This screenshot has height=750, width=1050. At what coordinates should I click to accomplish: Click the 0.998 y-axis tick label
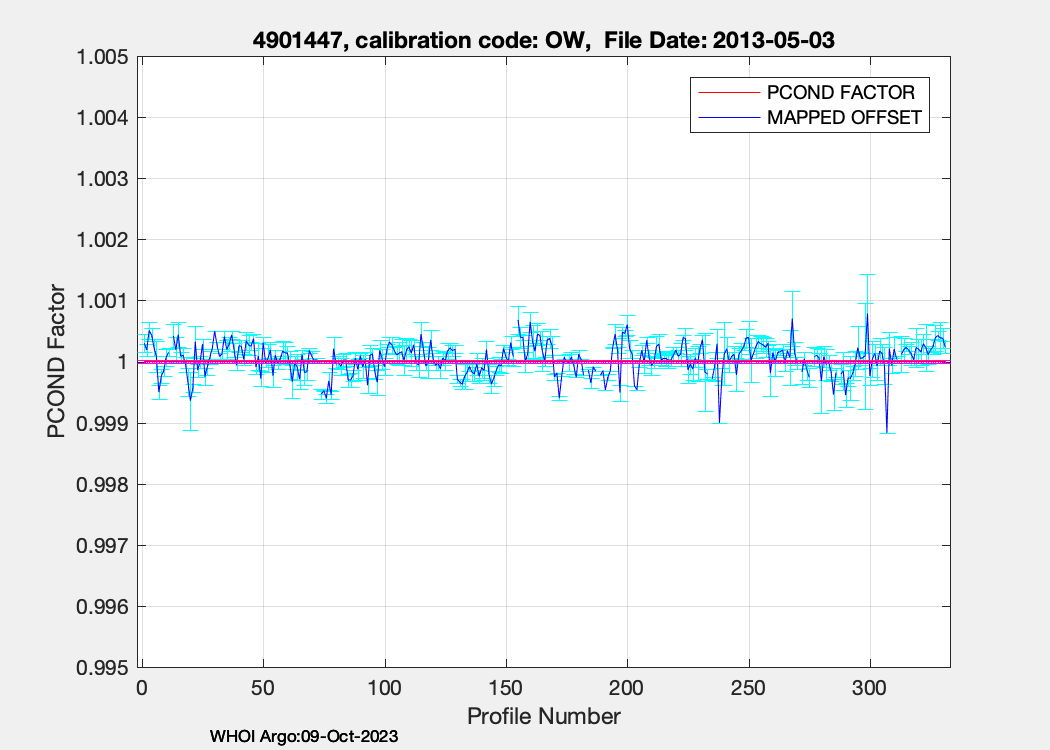click(103, 484)
